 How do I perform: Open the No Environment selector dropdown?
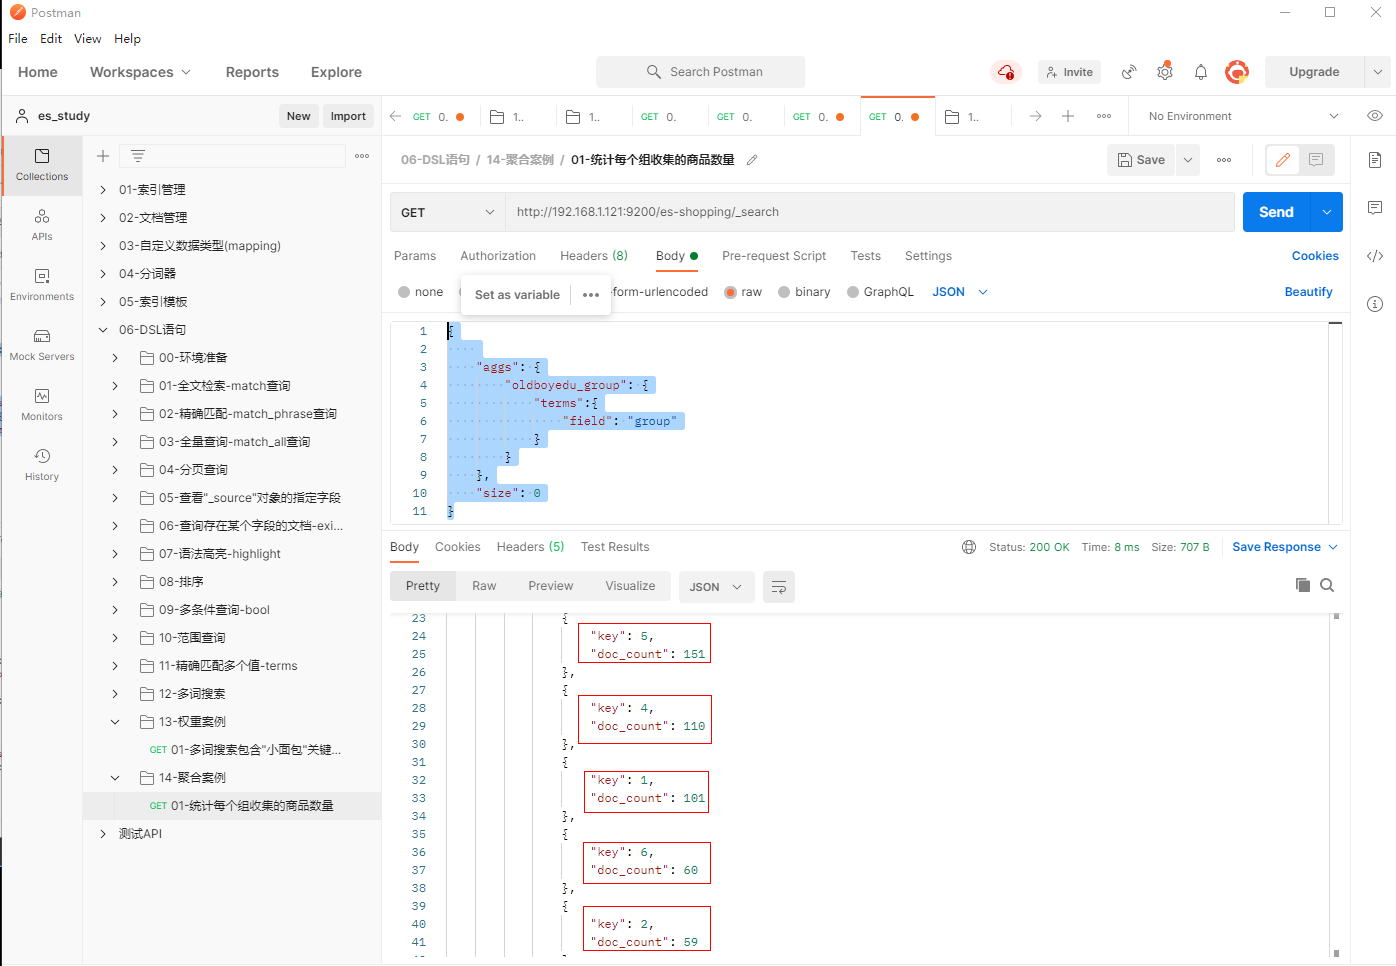[1241, 116]
